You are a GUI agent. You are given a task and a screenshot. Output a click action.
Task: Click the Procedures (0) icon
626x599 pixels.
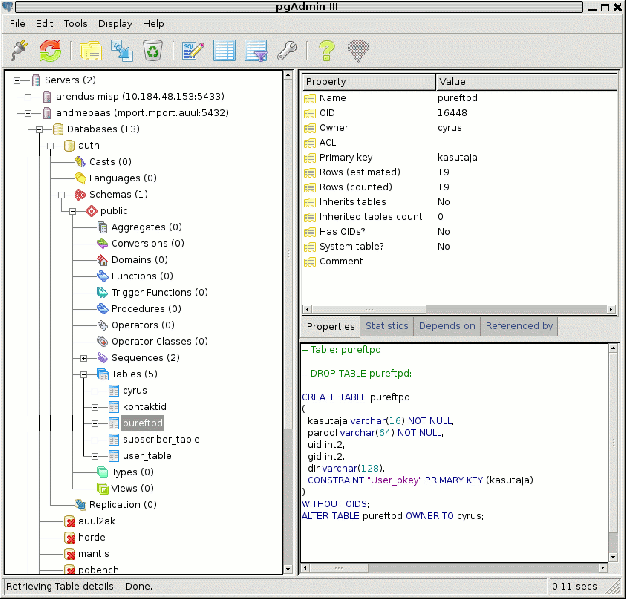point(103,309)
